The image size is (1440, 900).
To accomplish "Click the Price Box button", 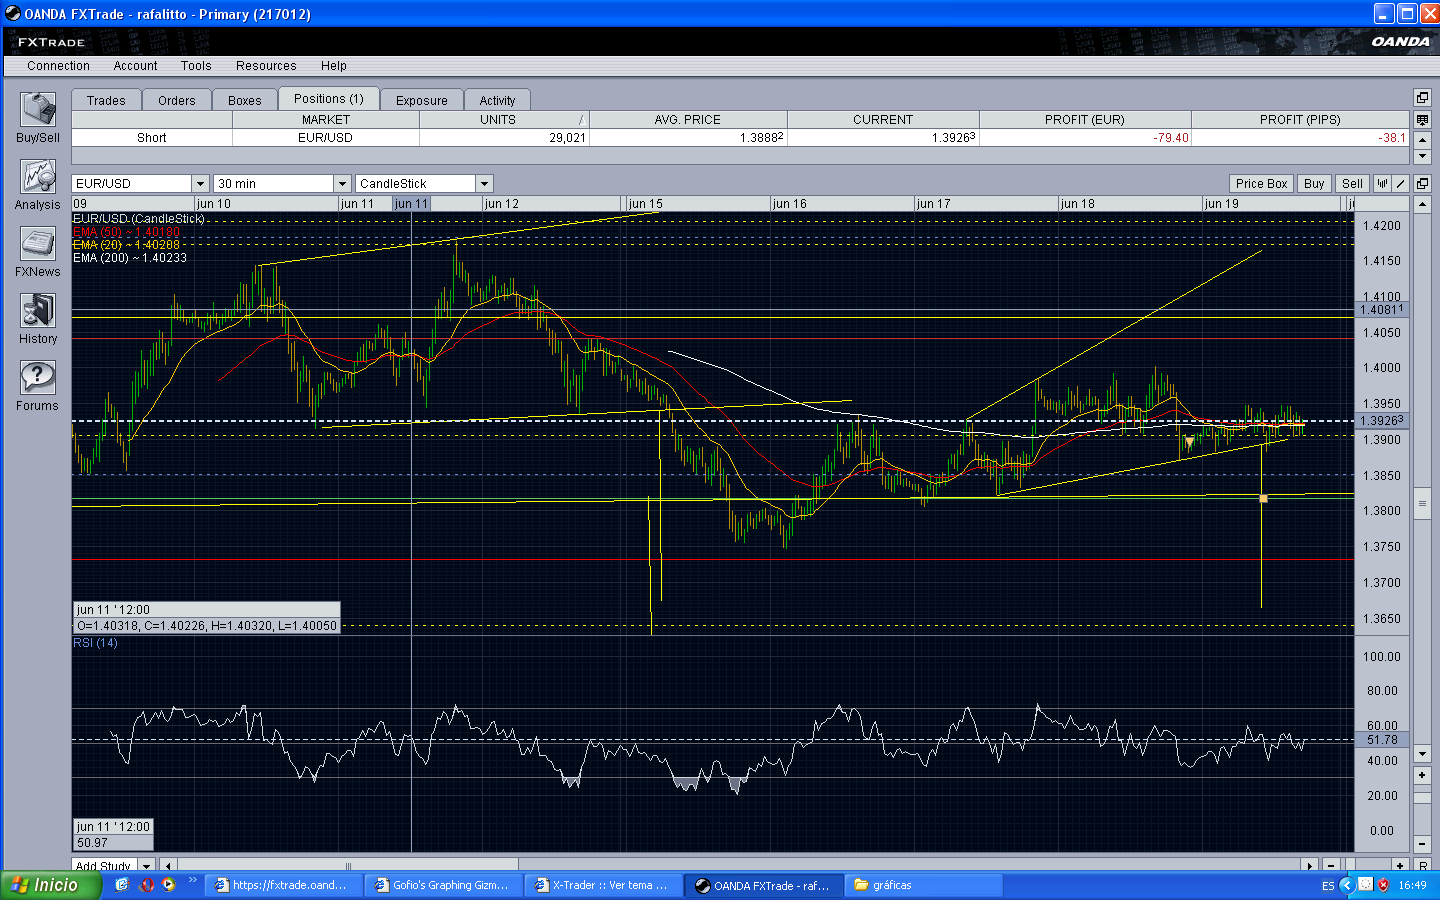I will tap(1261, 184).
